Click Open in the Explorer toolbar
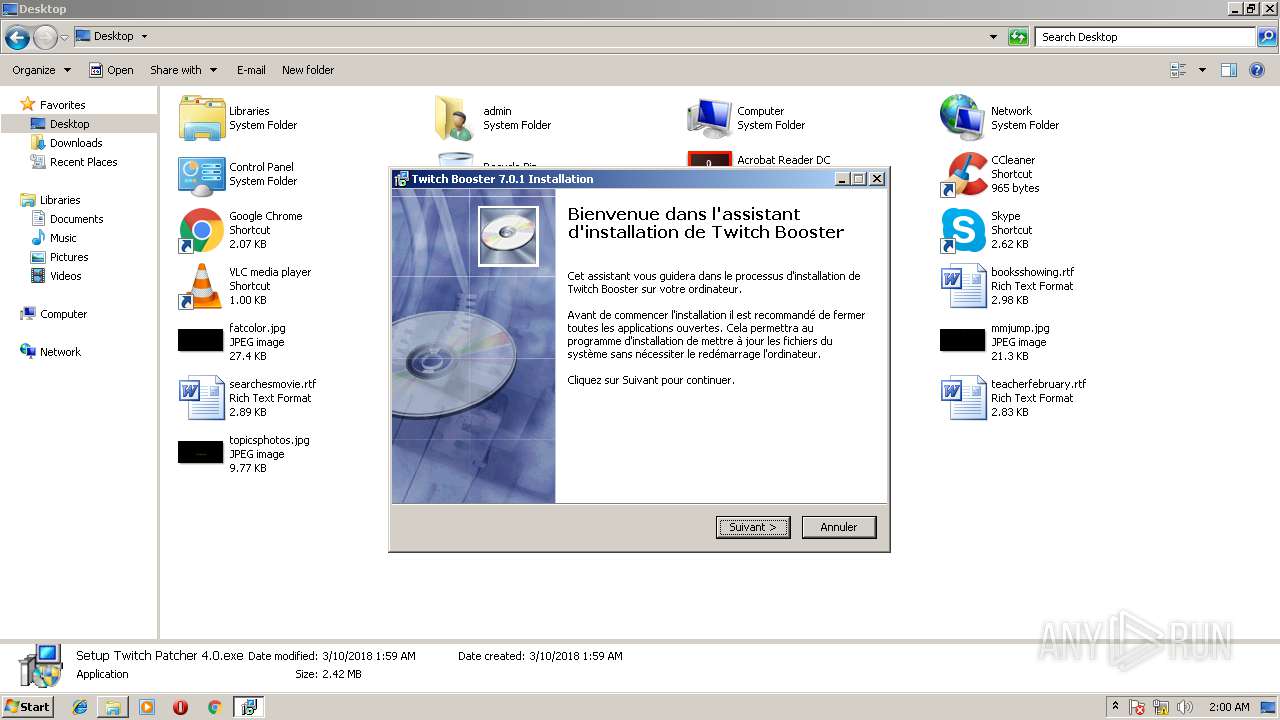The width and height of the screenshot is (1280, 720). (111, 70)
